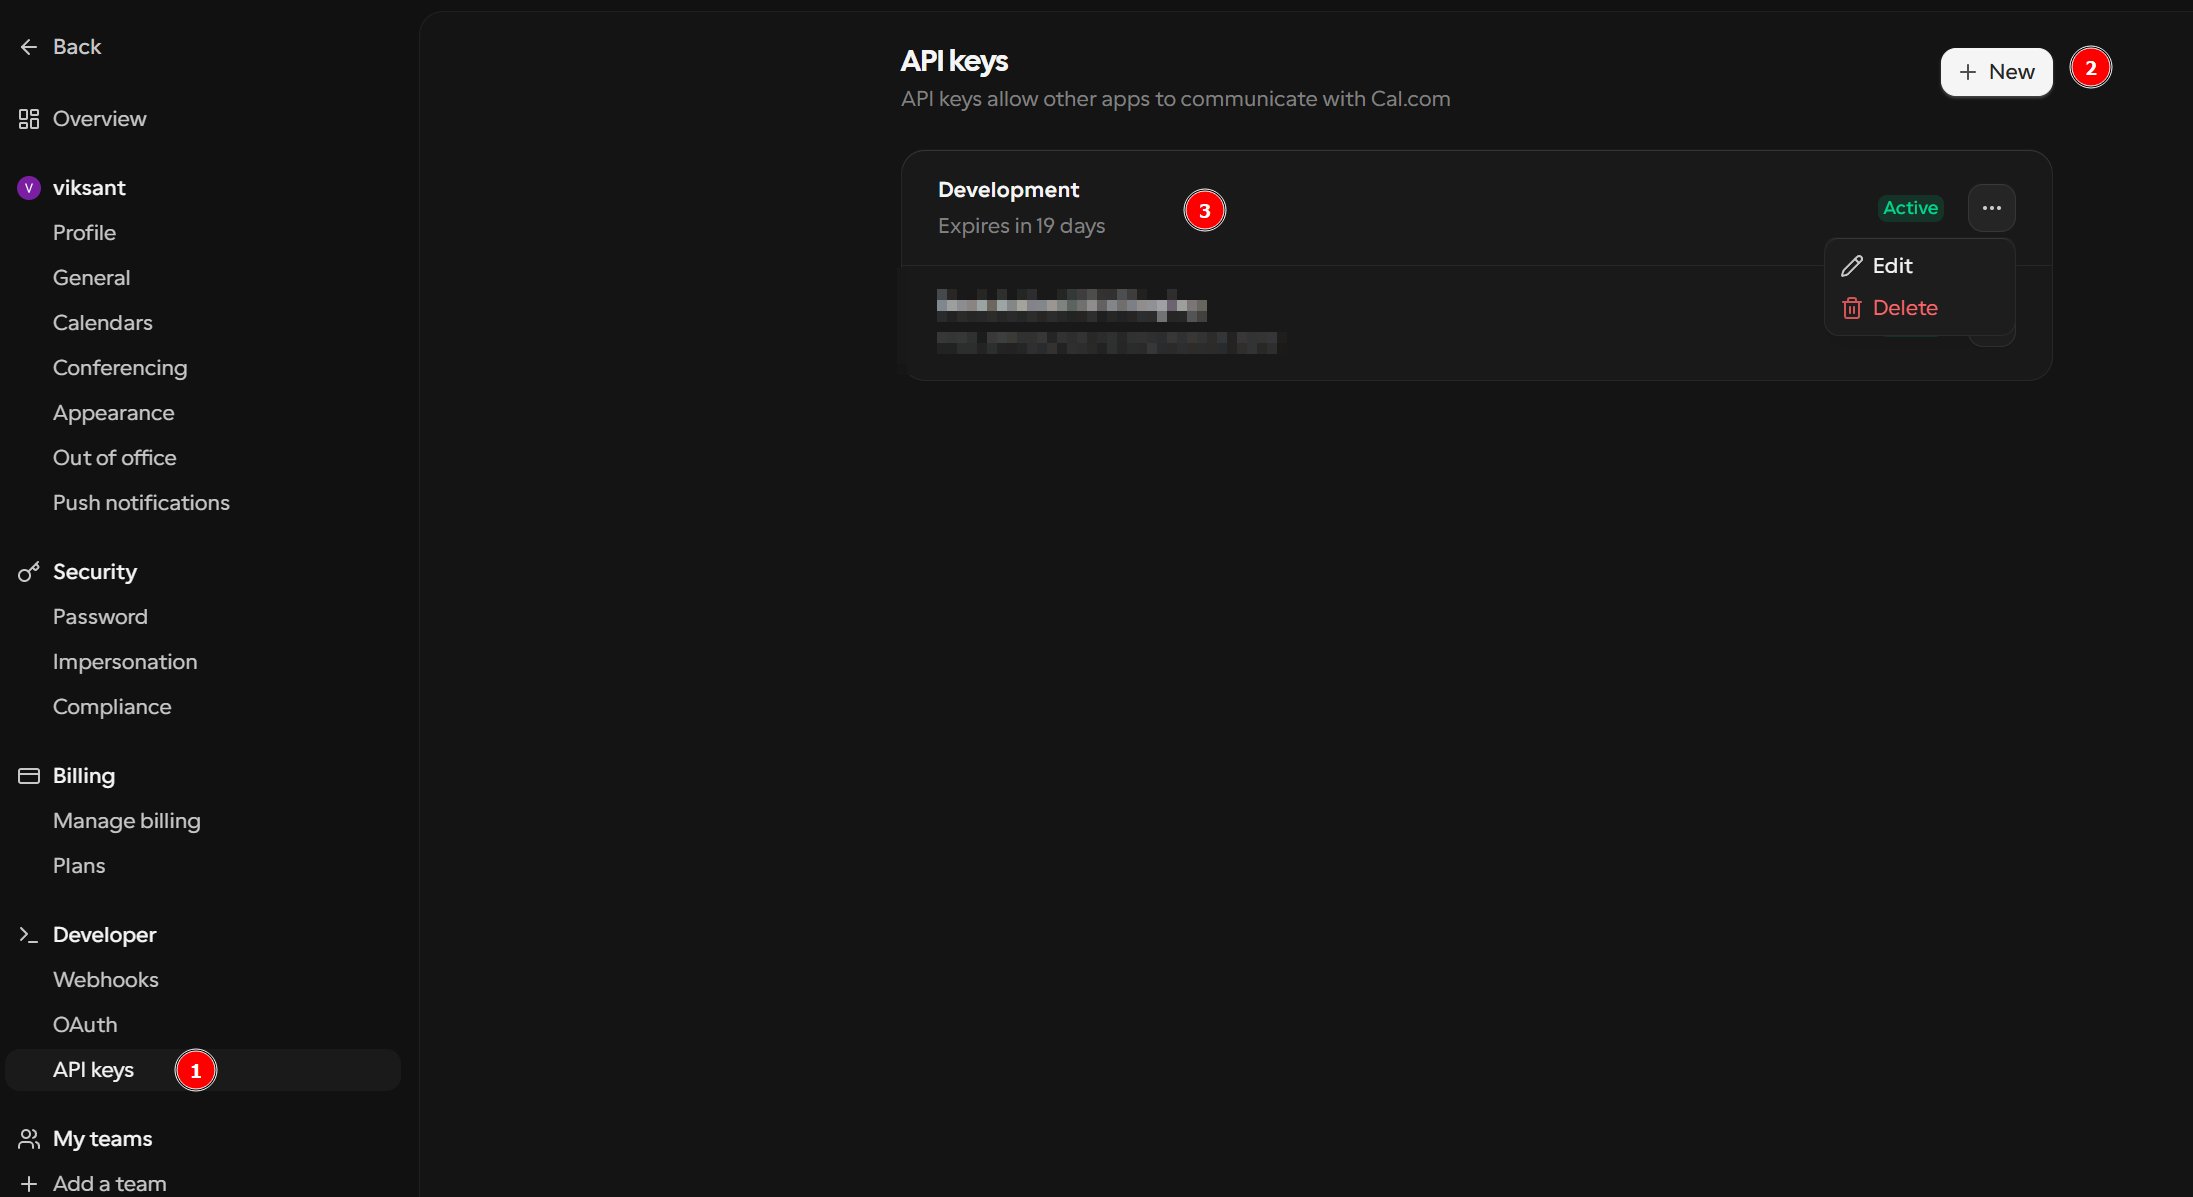This screenshot has height=1197, width=2193.
Task: Open the Impersonation settings page
Action: click(125, 662)
